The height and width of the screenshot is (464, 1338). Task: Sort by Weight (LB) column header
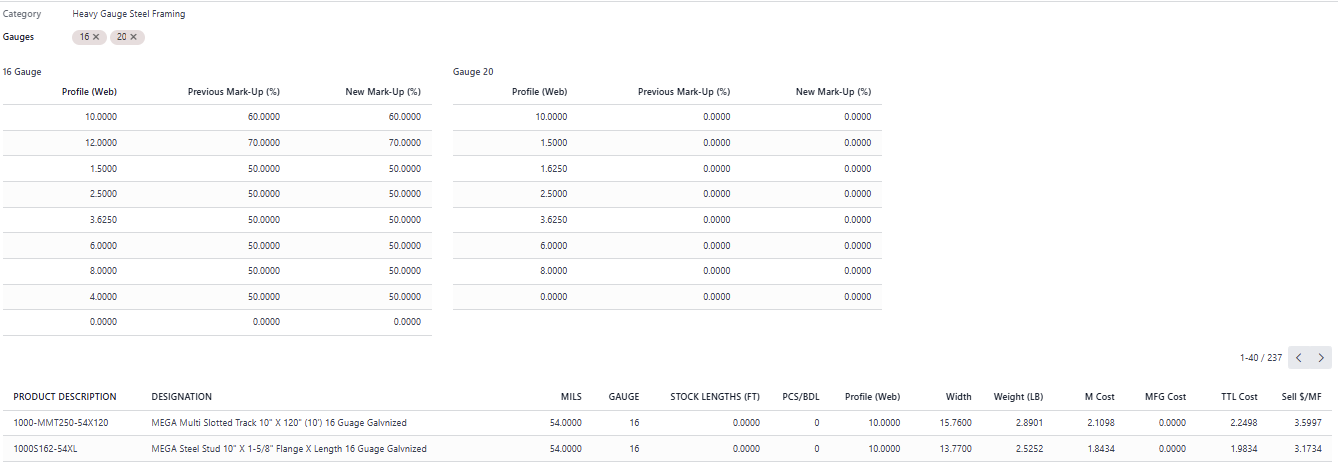click(1019, 397)
